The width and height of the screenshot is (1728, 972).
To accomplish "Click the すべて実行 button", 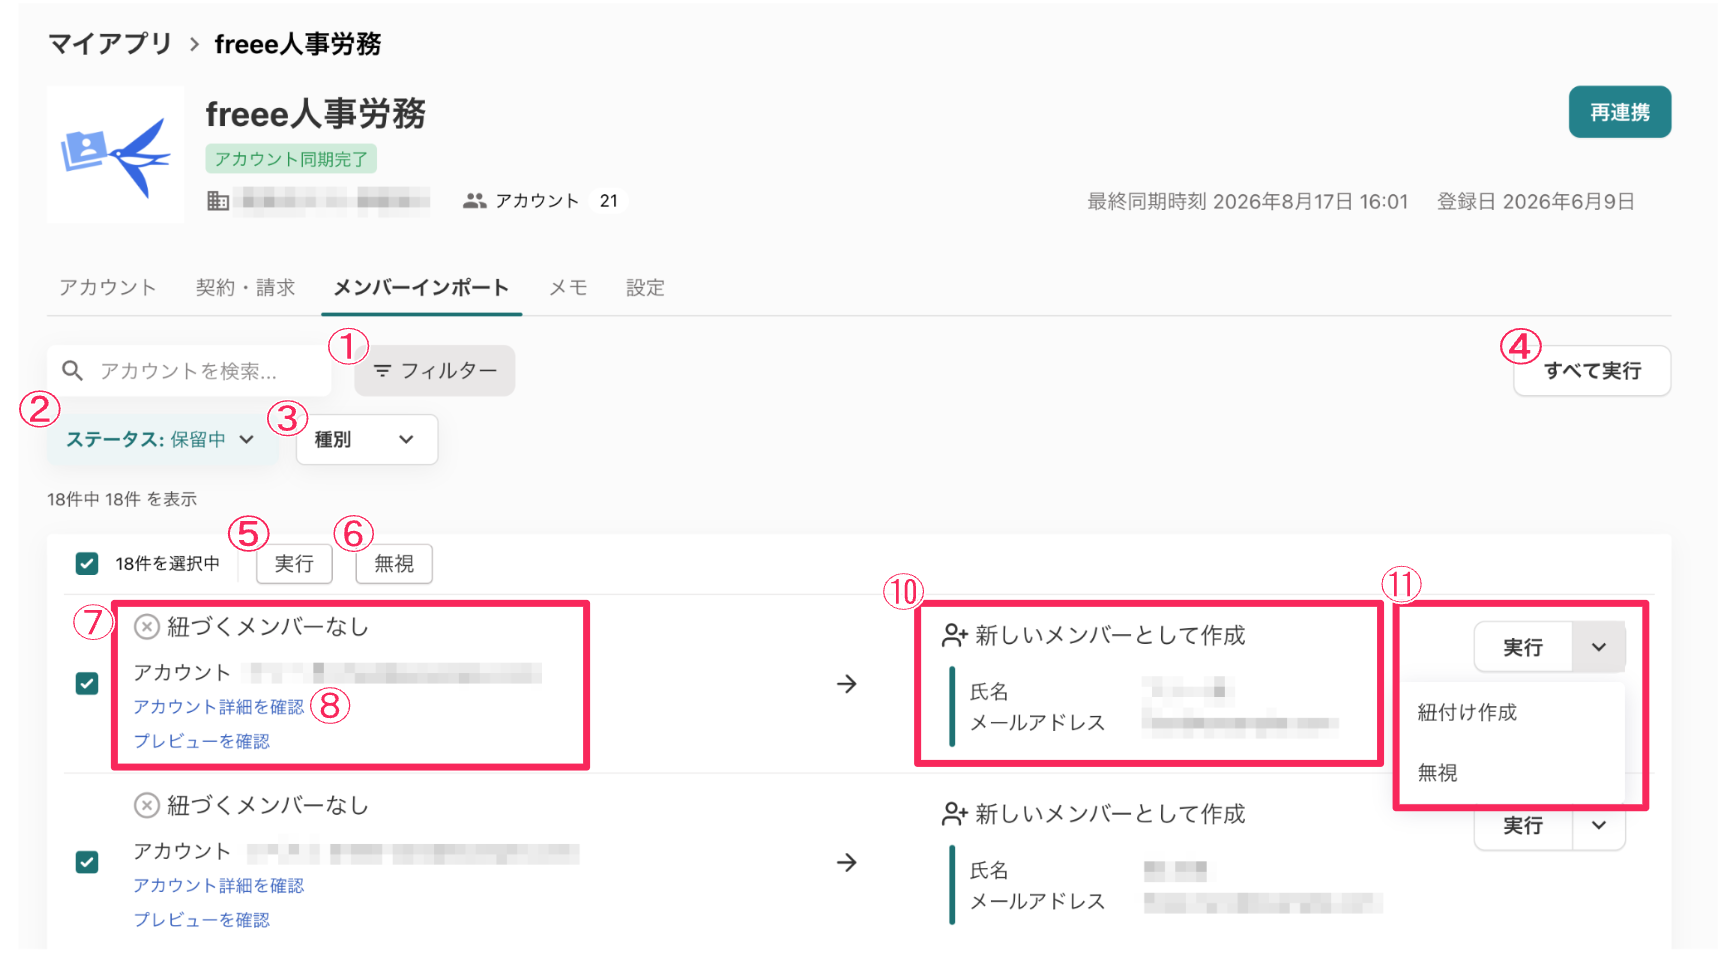I will (x=1592, y=371).
